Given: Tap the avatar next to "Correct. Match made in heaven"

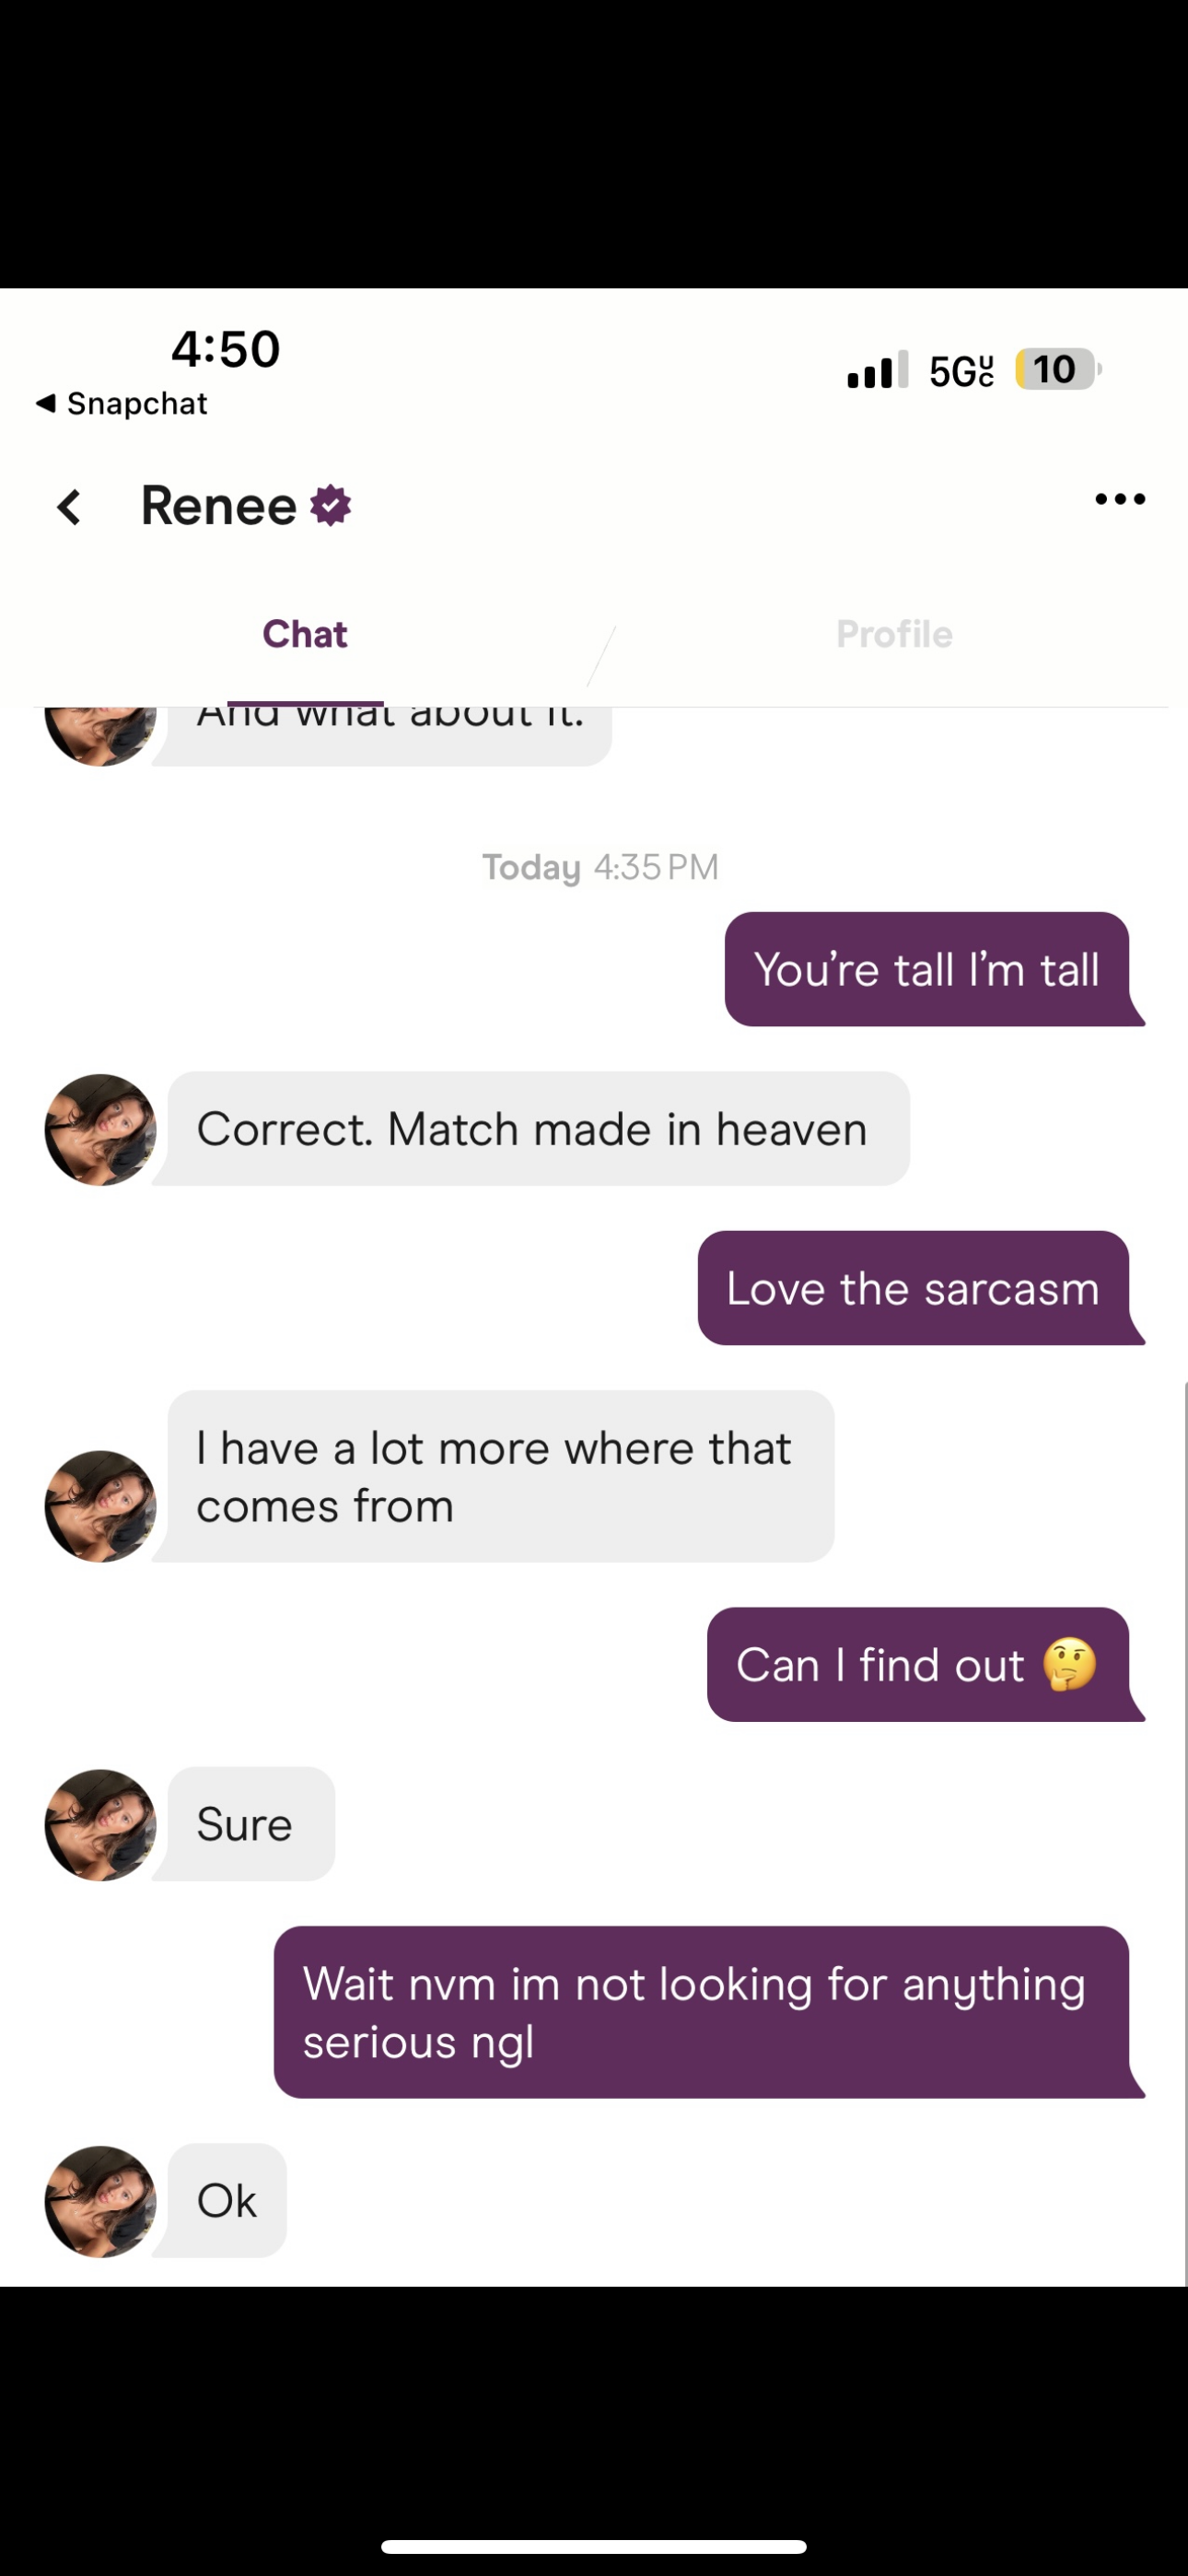Looking at the screenshot, I should coord(100,1130).
